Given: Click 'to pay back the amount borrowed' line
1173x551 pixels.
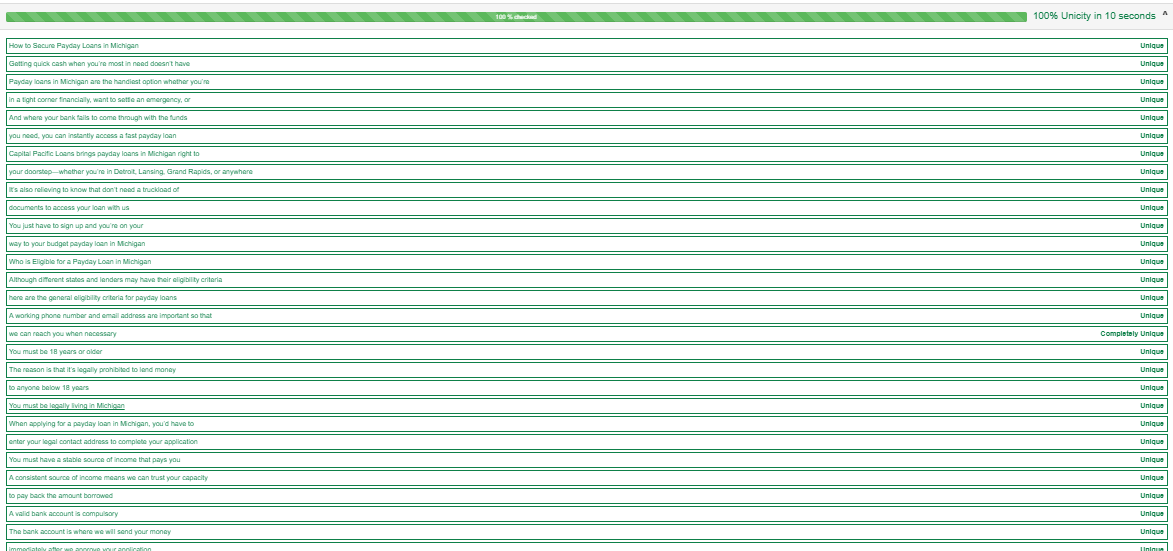Looking at the screenshot, I should [586, 496].
